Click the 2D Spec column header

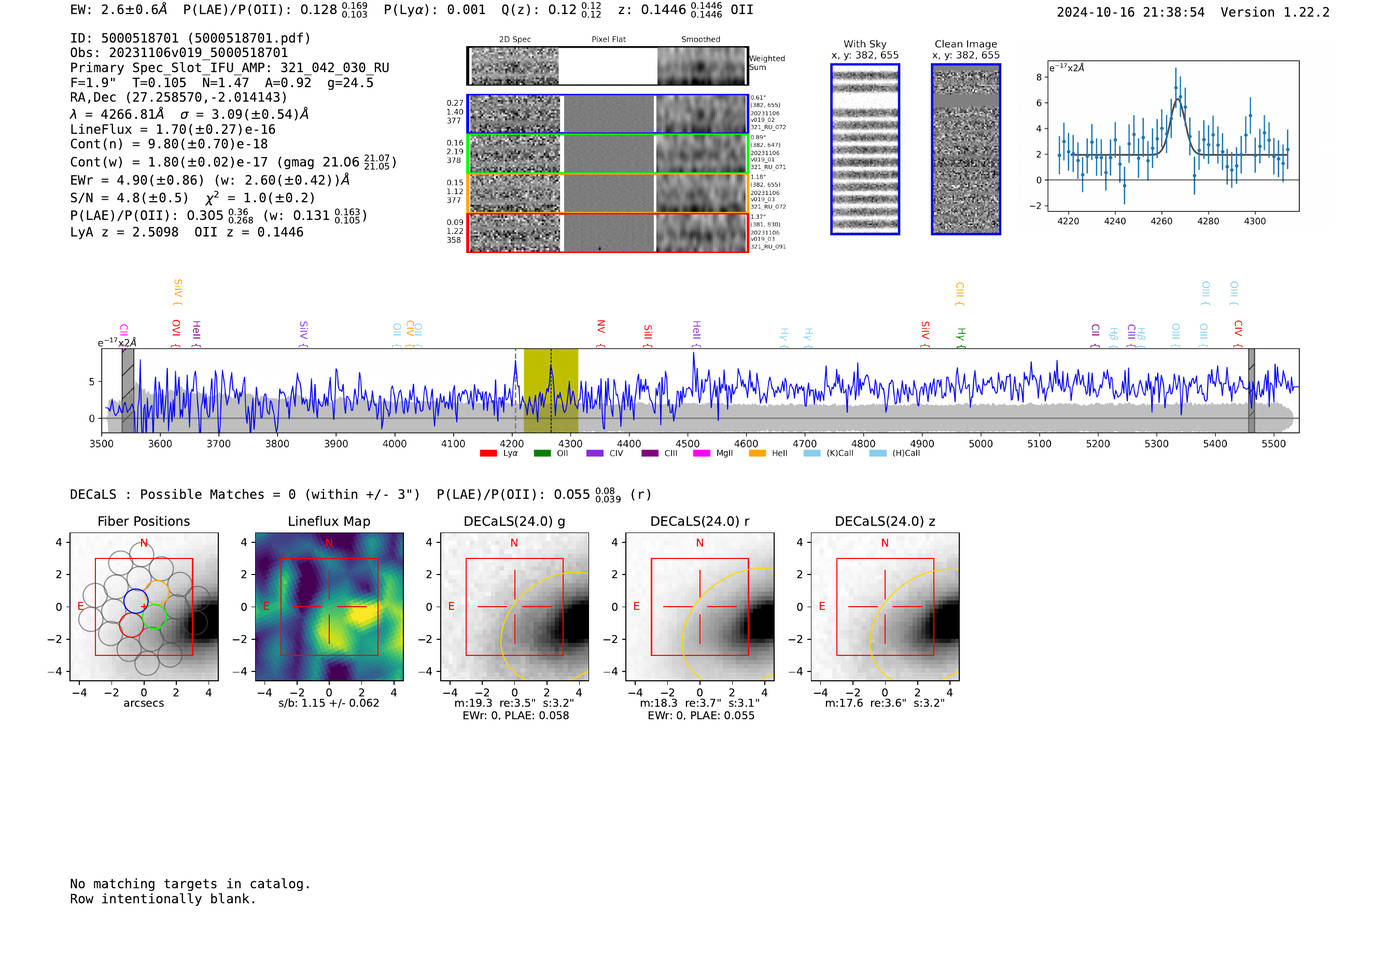click(515, 39)
